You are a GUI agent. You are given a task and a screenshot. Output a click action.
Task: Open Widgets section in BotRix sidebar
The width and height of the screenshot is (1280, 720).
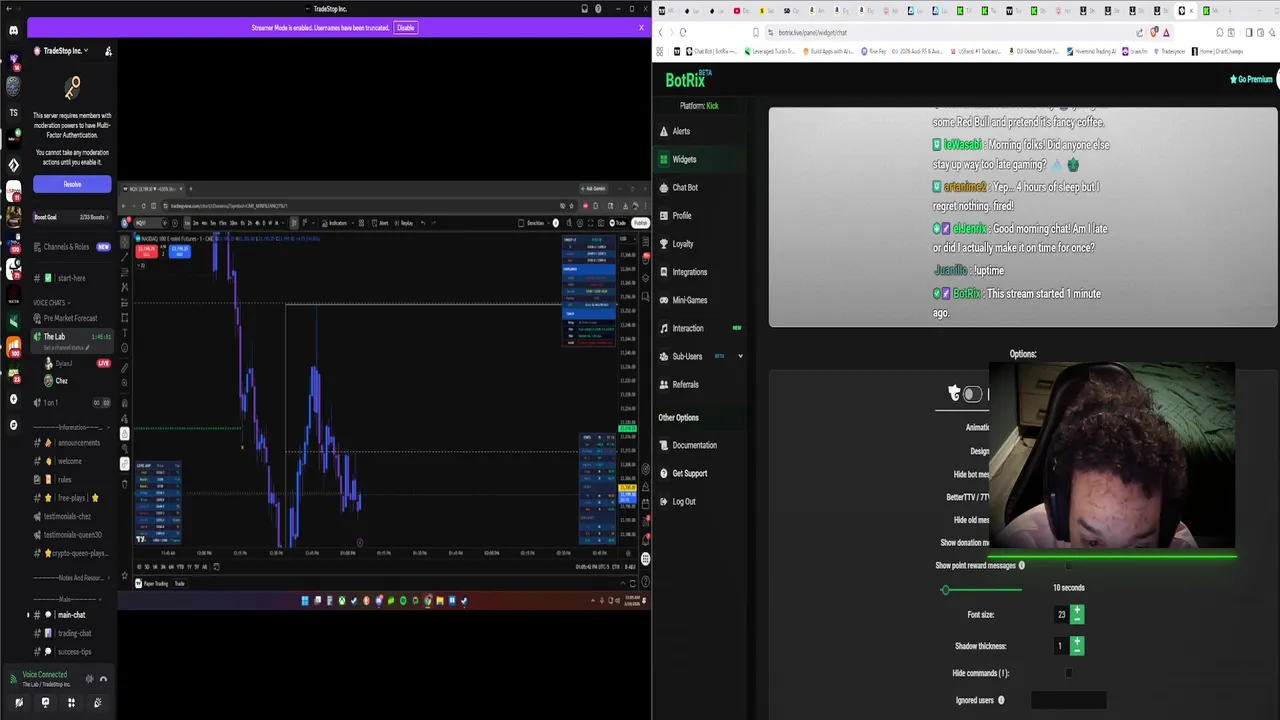pyautogui.click(x=684, y=159)
